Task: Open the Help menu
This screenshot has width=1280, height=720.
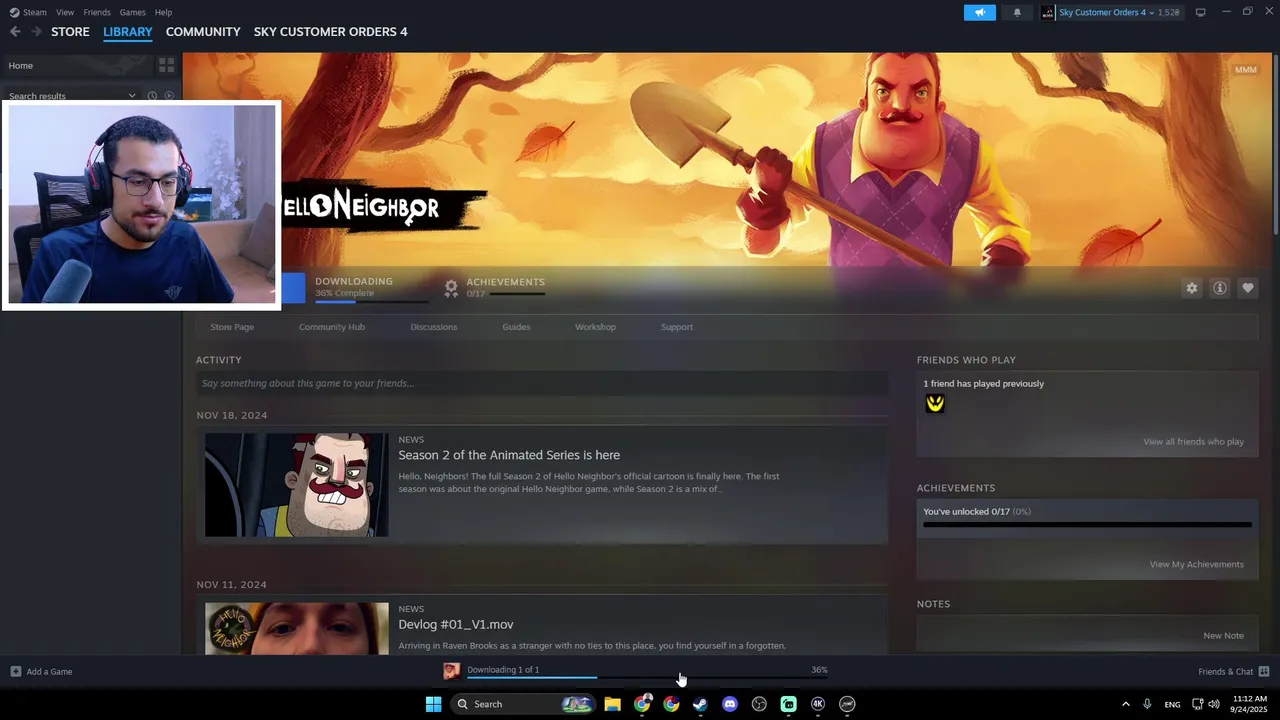Action: click(x=163, y=12)
